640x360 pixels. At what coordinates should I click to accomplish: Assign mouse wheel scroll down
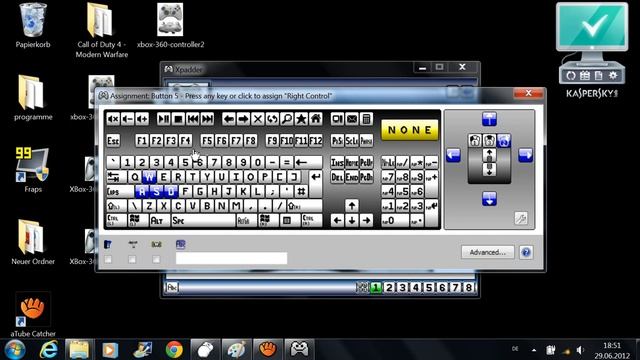pos(489,169)
